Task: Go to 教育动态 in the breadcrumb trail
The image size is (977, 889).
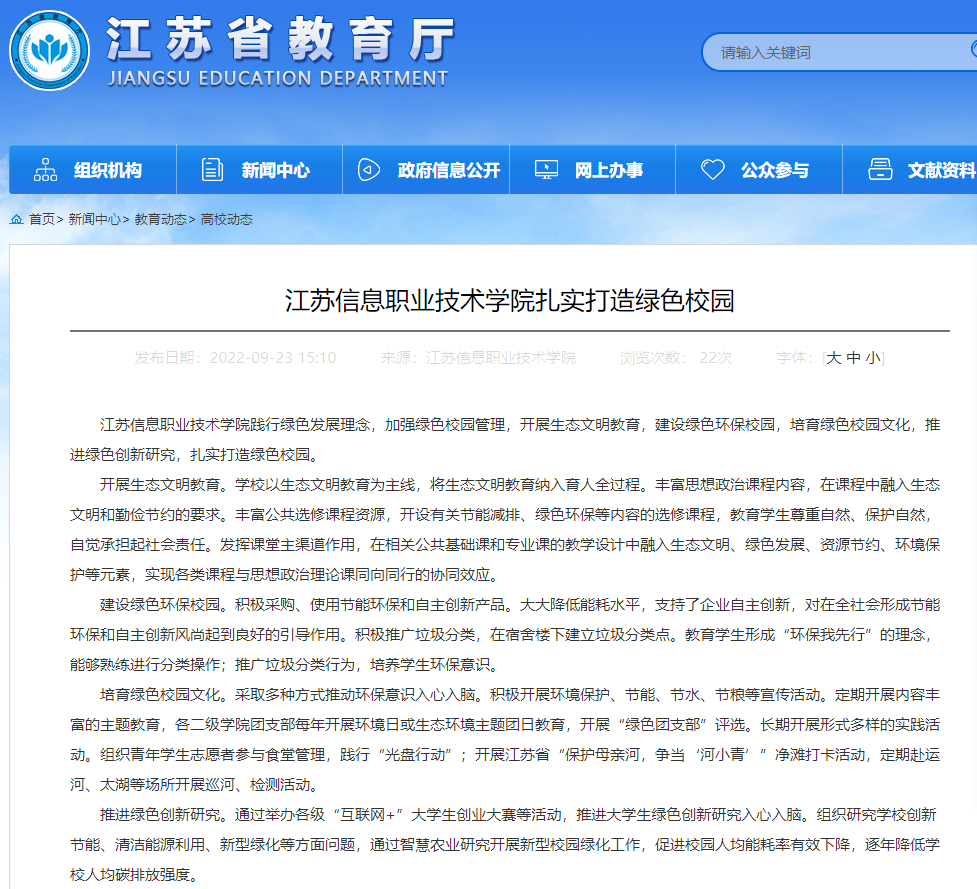Action: [161, 219]
